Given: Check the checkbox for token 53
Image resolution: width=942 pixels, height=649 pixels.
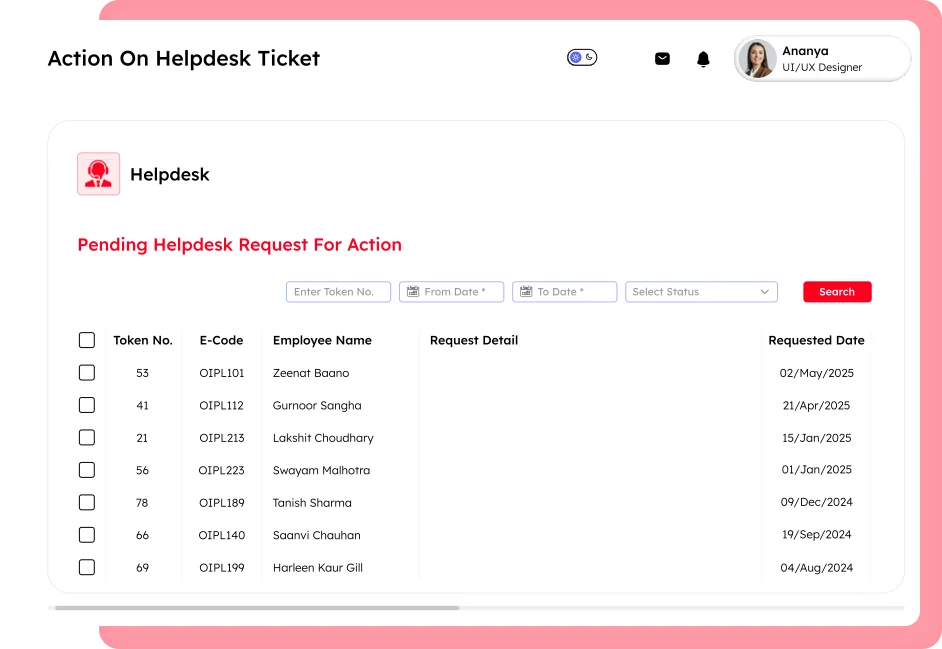Looking at the screenshot, I should pyautogui.click(x=86, y=372).
